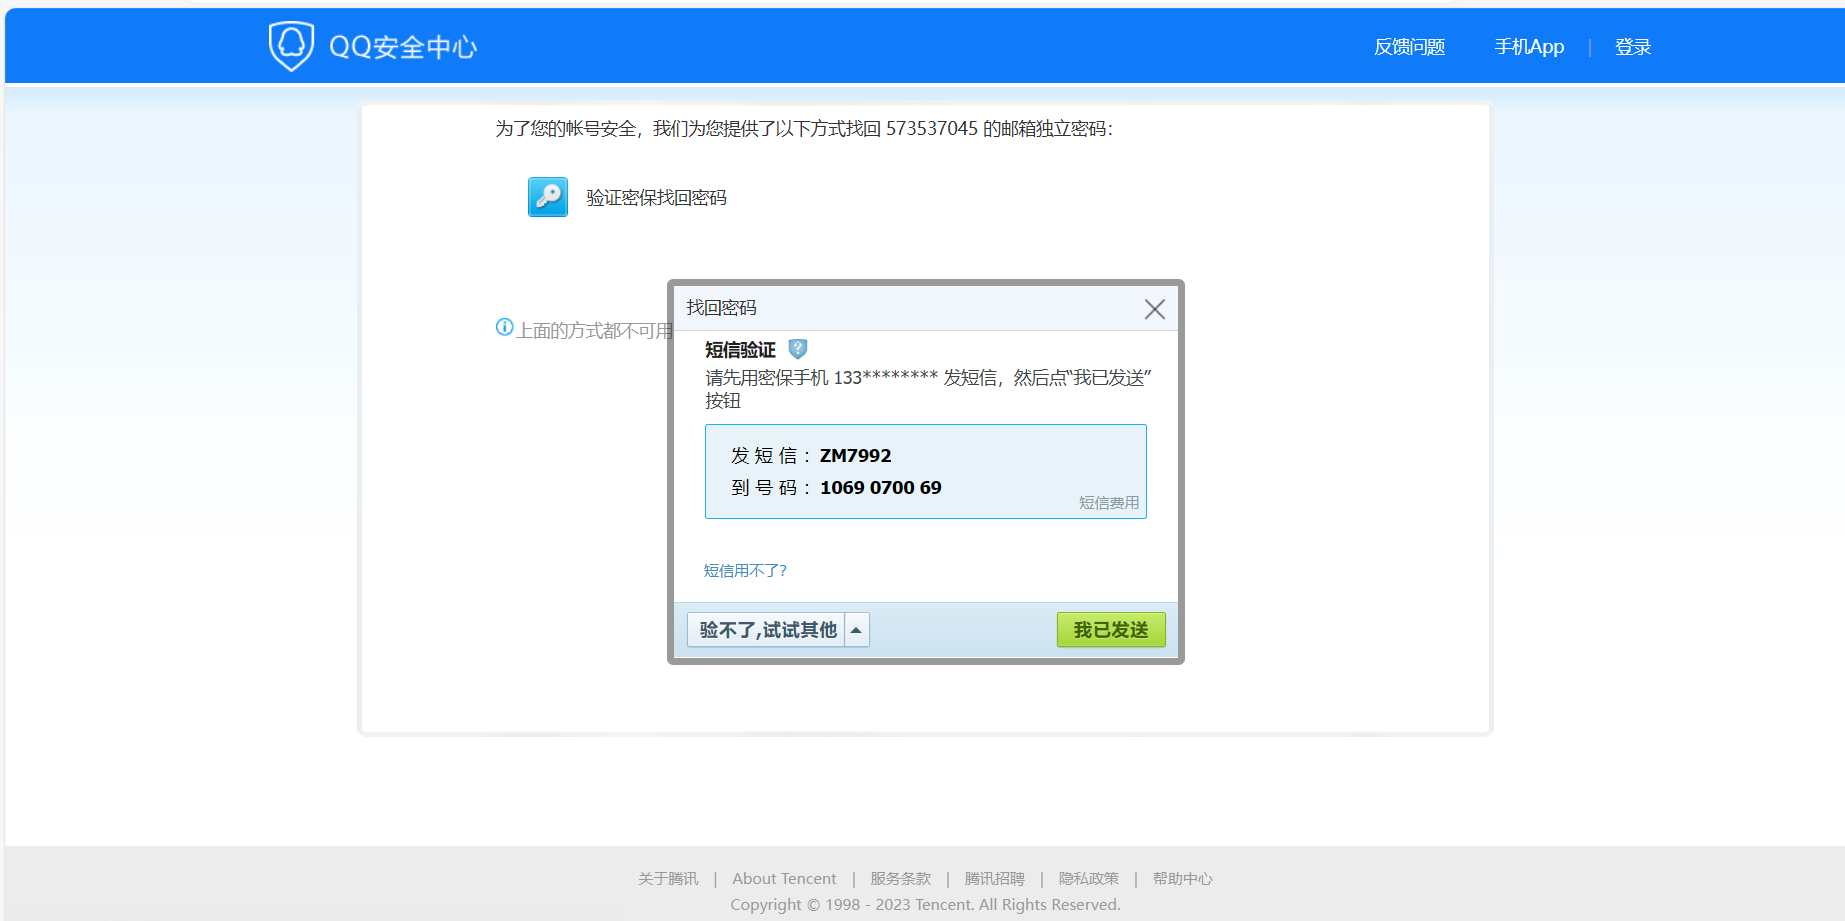The height and width of the screenshot is (921, 1845).
Task: Open 关于腾讯 footer link
Action: [668, 878]
